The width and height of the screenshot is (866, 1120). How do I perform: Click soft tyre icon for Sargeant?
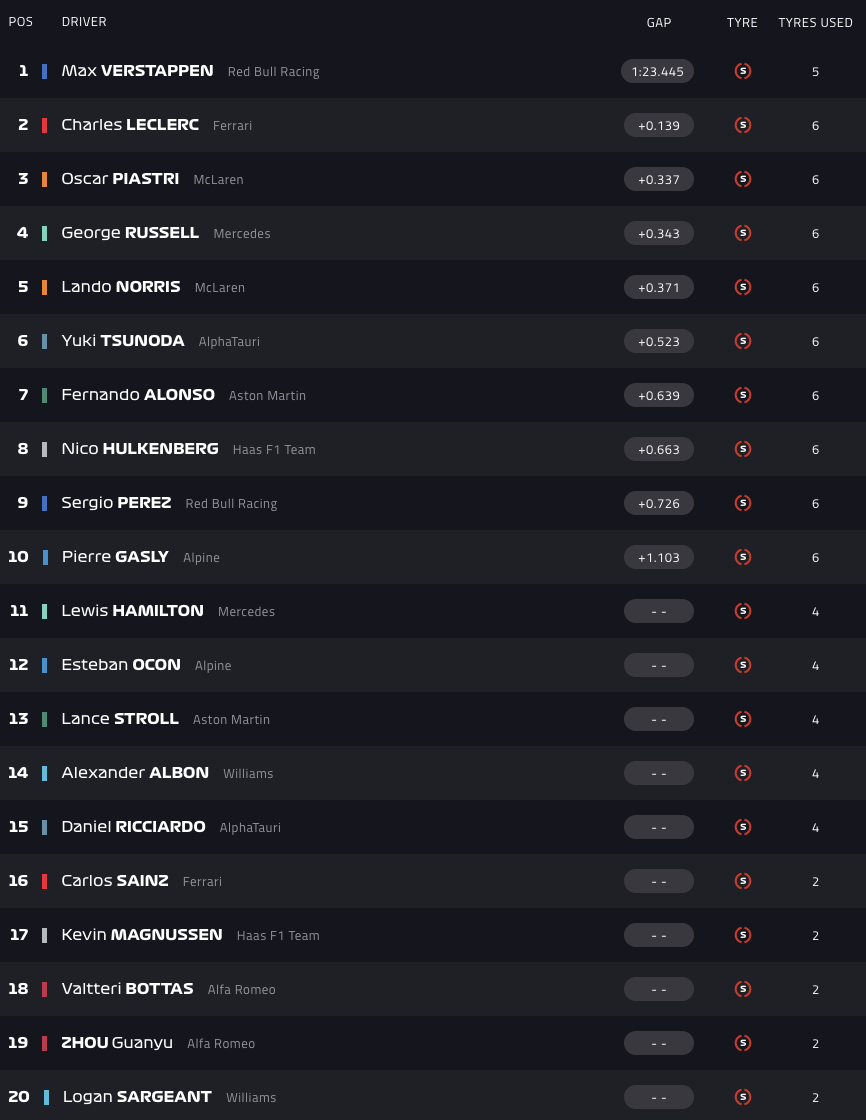pyautogui.click(x=742, y=1097)
